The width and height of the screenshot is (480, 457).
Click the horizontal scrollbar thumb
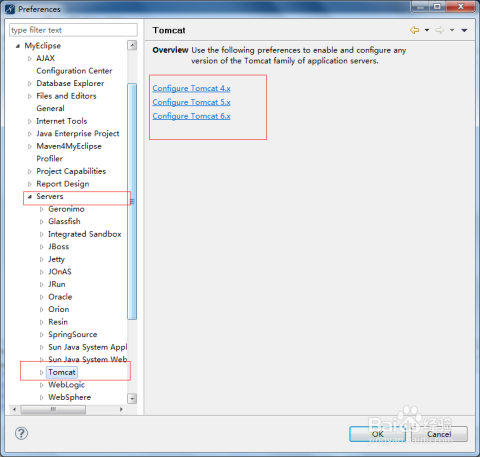53,409
